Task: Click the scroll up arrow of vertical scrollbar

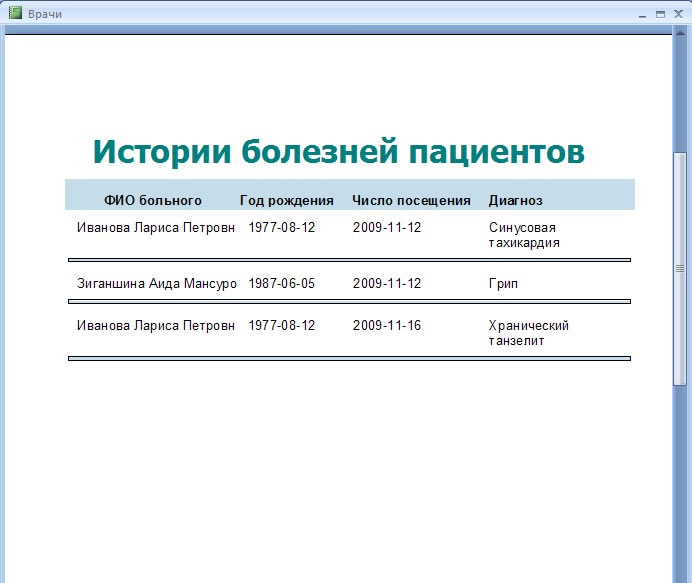Action: point(680,31)
